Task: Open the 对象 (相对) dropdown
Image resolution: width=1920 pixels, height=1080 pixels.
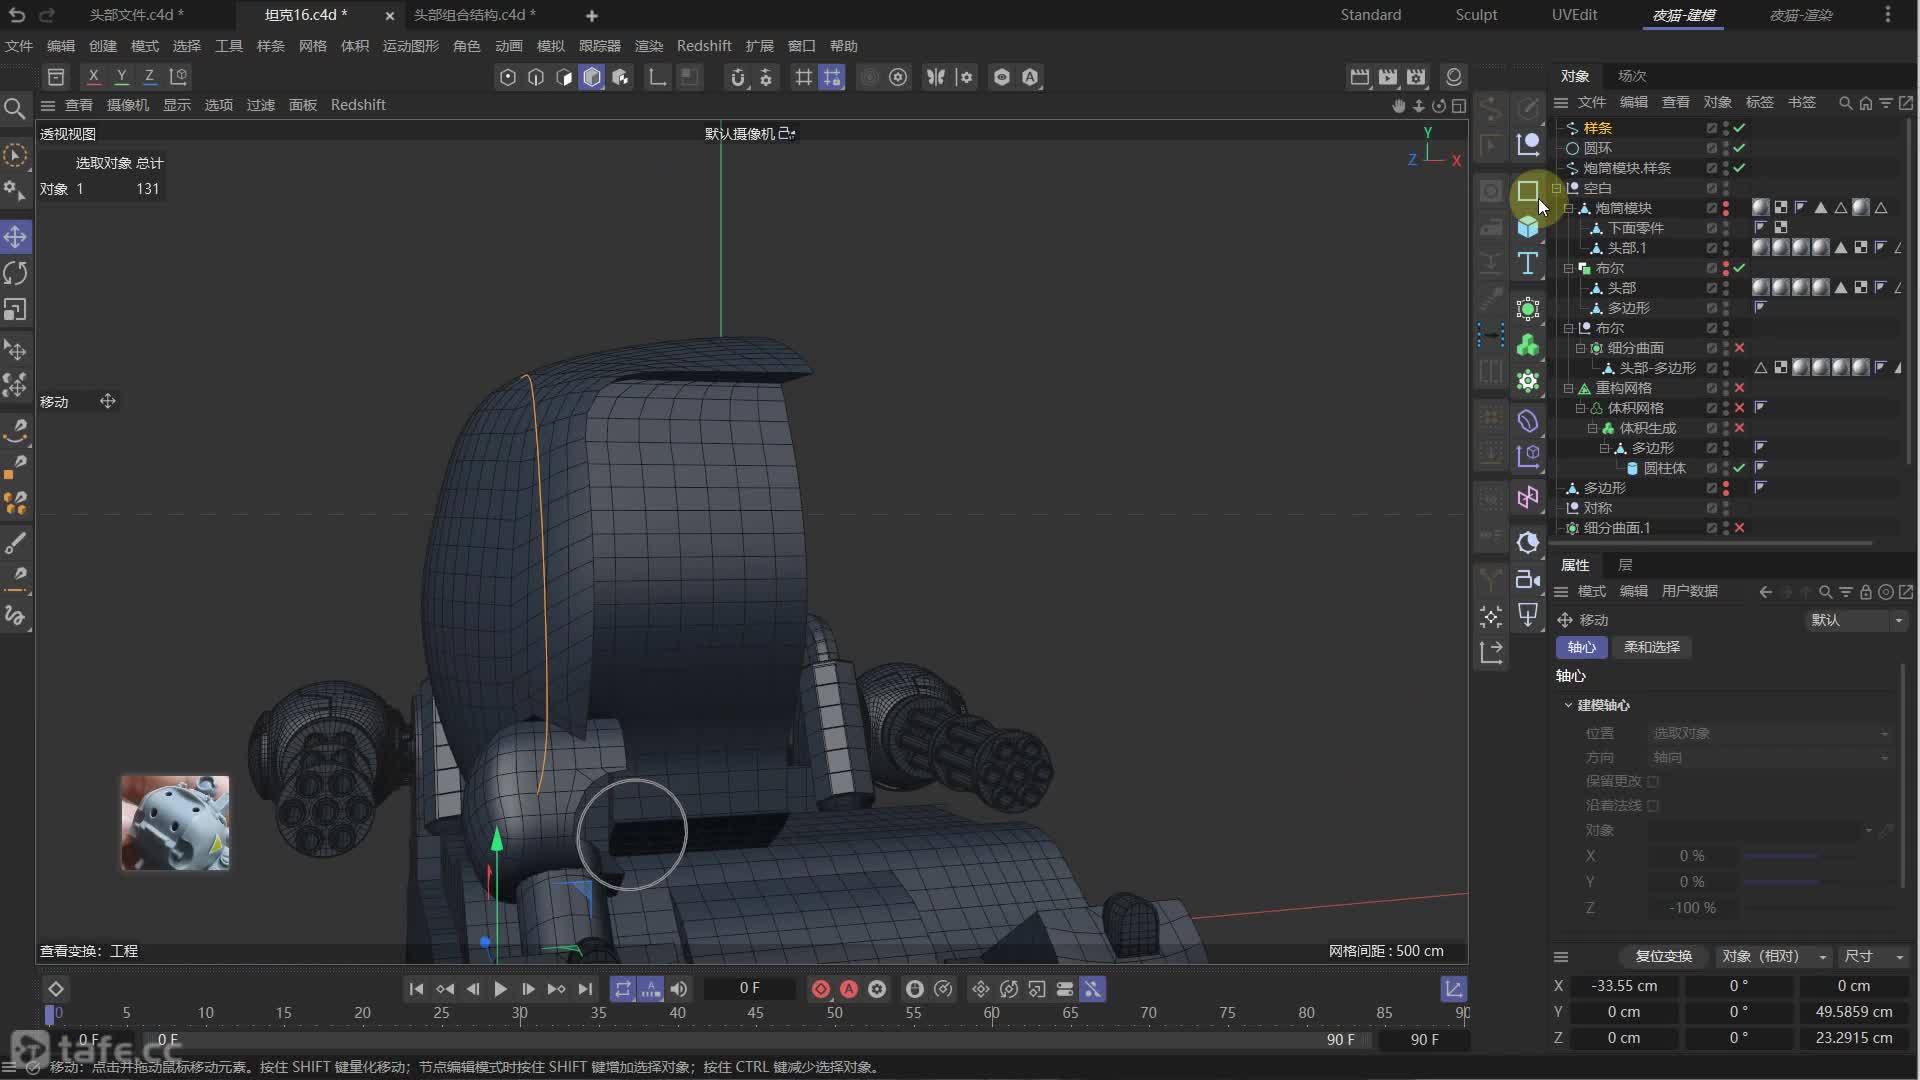Action: tap(1772, 956)
